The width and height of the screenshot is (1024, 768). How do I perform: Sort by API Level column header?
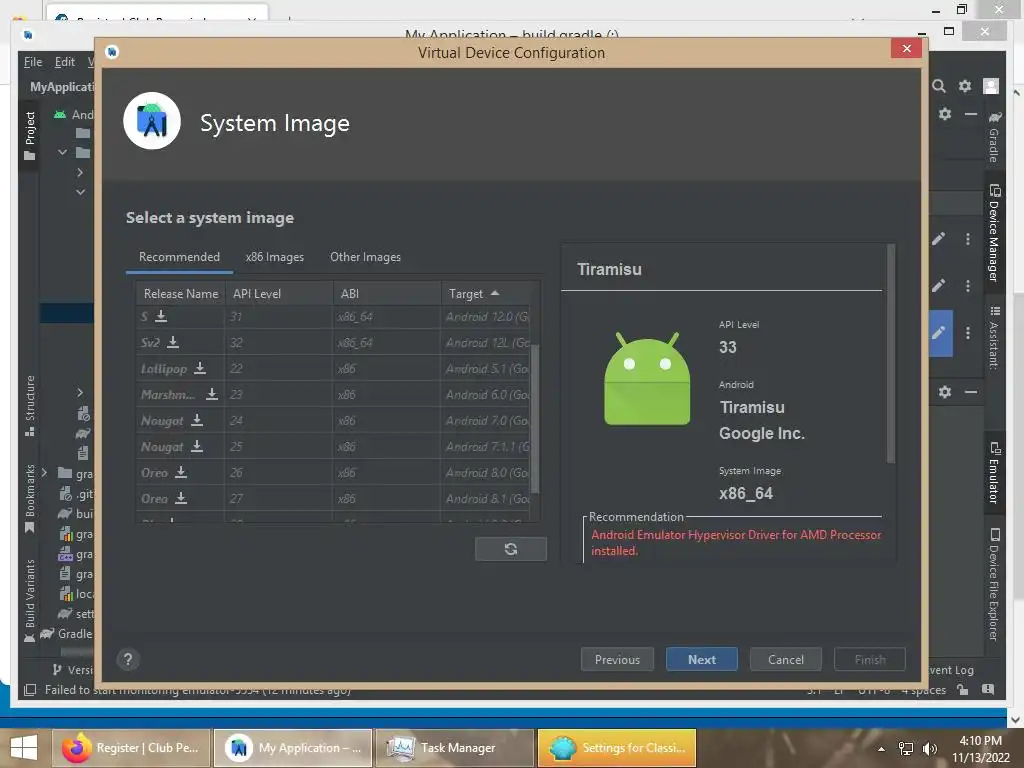pos(279,294)
